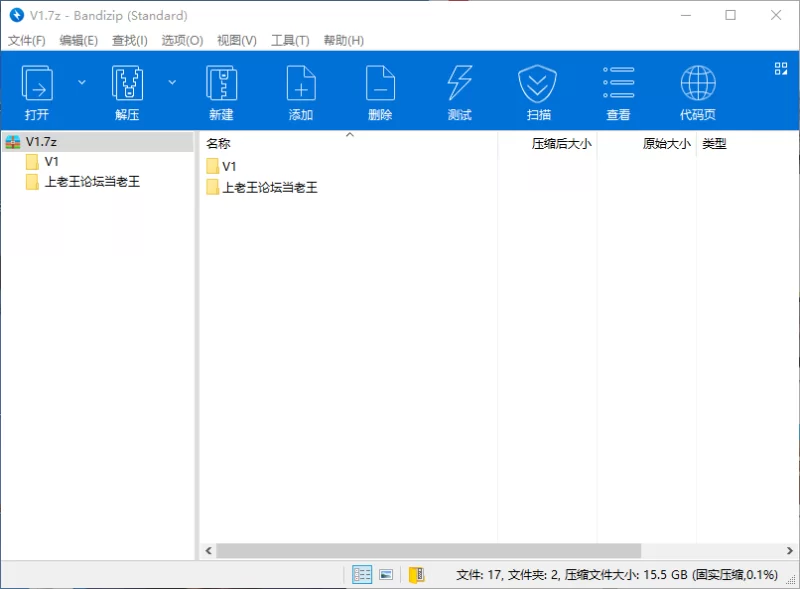
Task: Open the 选项(O) menu
Action: pos(182,40)
